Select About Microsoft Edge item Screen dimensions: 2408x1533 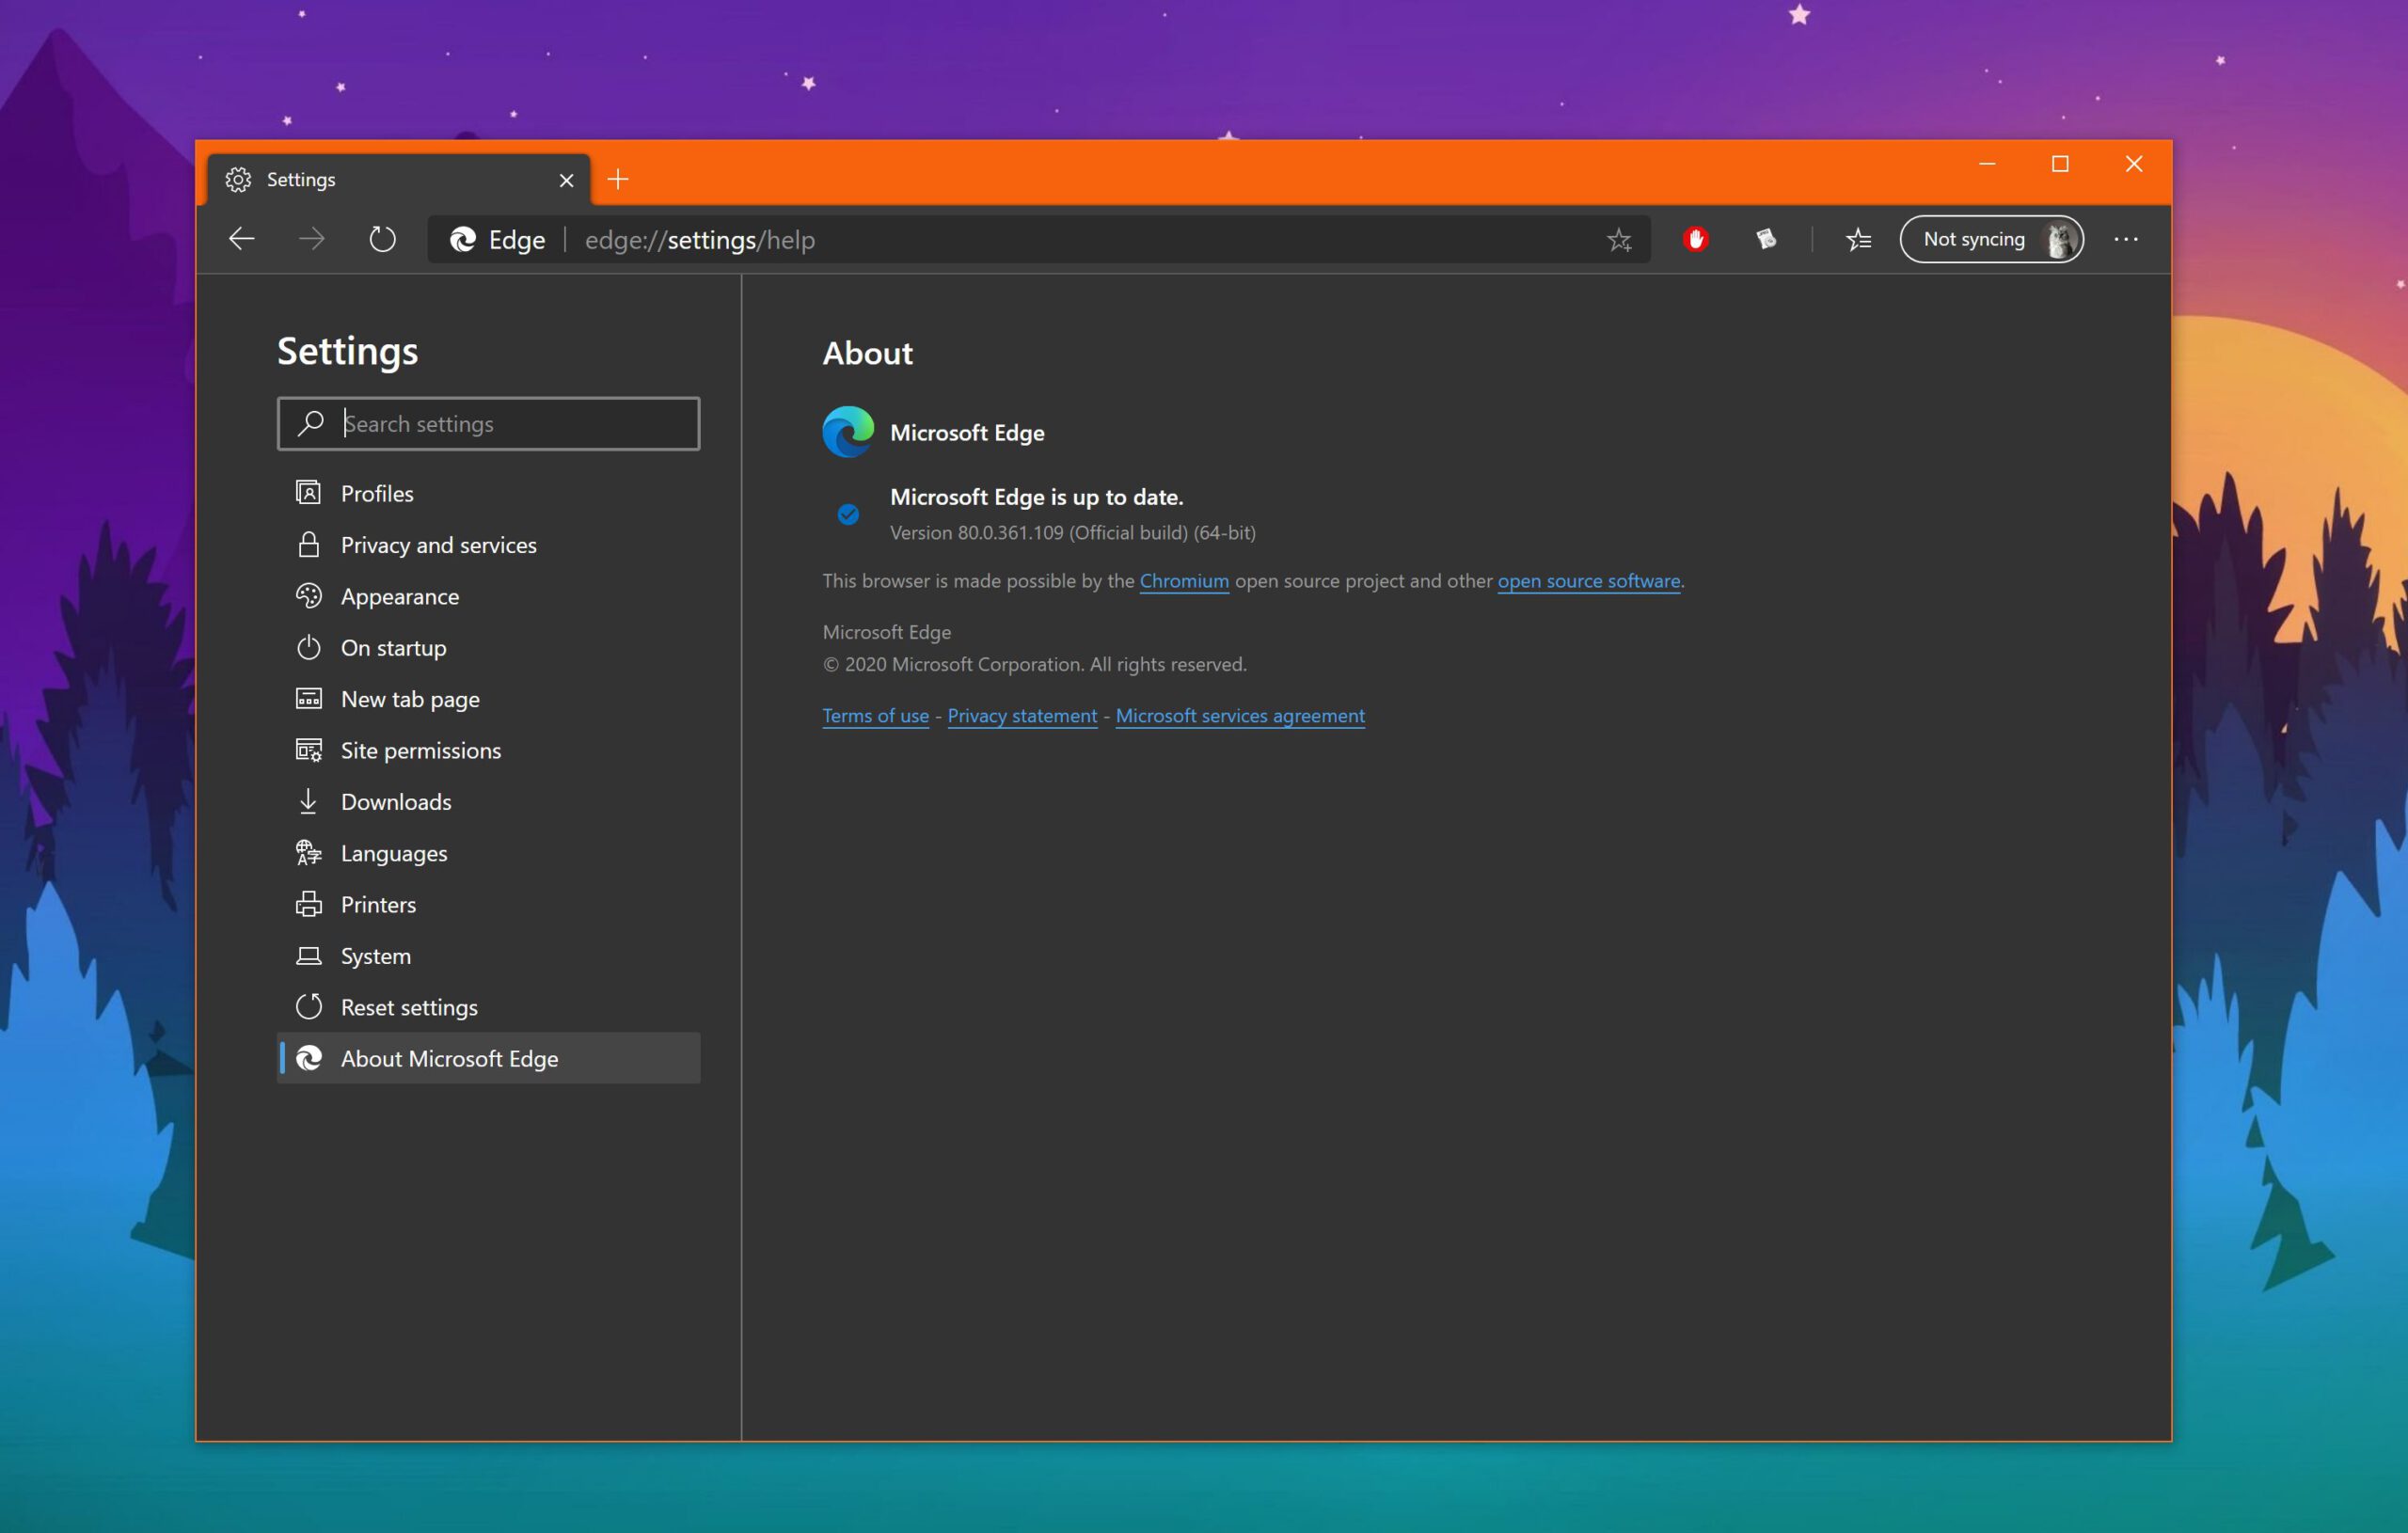click(488, 1058)
